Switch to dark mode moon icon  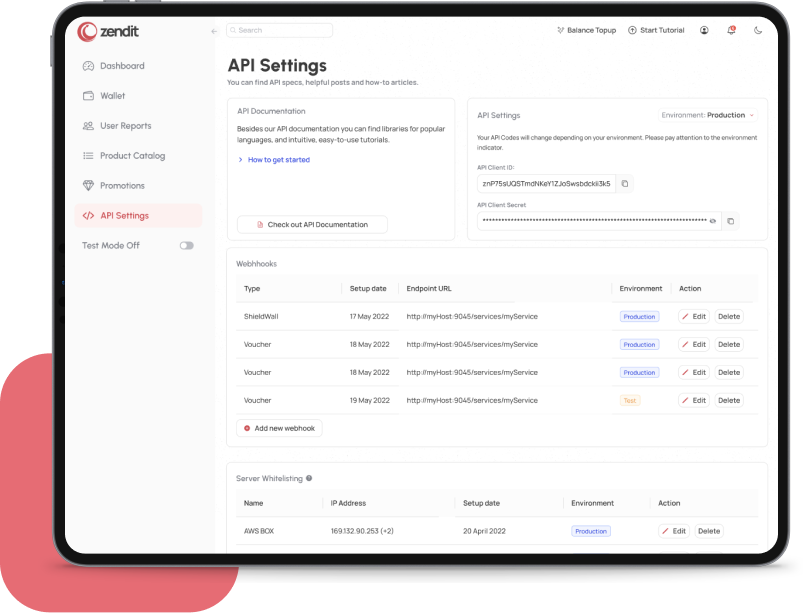(758, 30)
